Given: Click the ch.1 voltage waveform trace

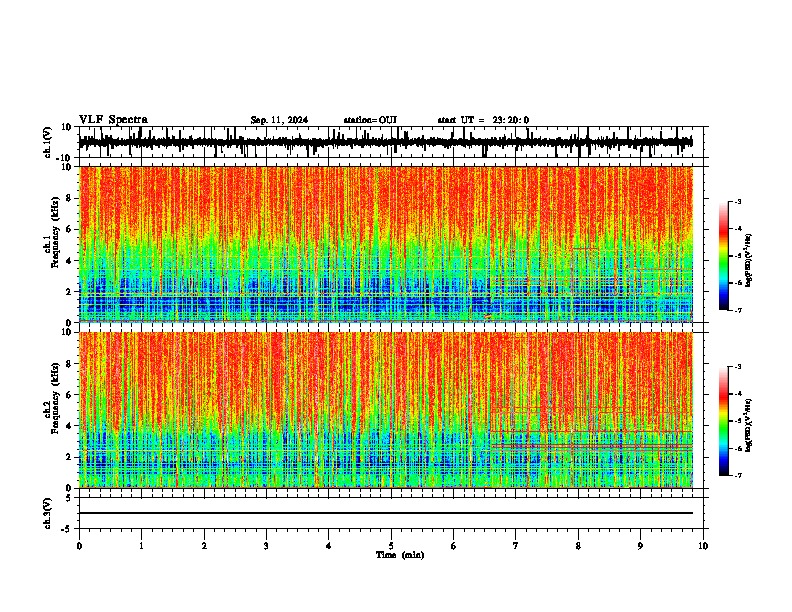Looking at the screenshot, I should tap(385, 143).
